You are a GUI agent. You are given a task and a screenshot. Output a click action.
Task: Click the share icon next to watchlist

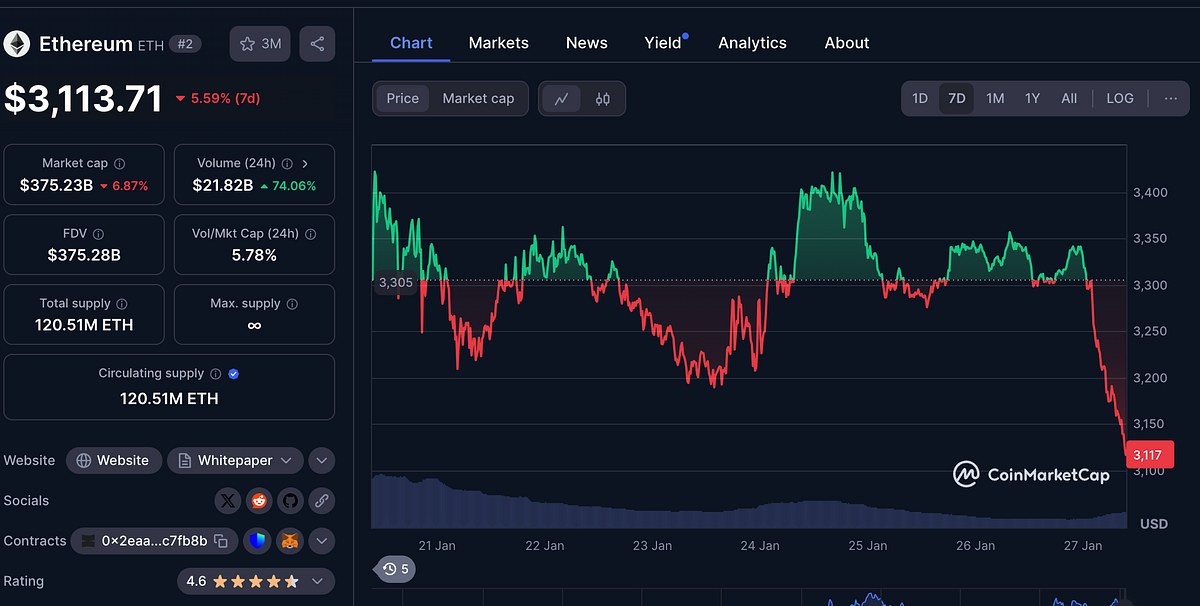[317, 43]
